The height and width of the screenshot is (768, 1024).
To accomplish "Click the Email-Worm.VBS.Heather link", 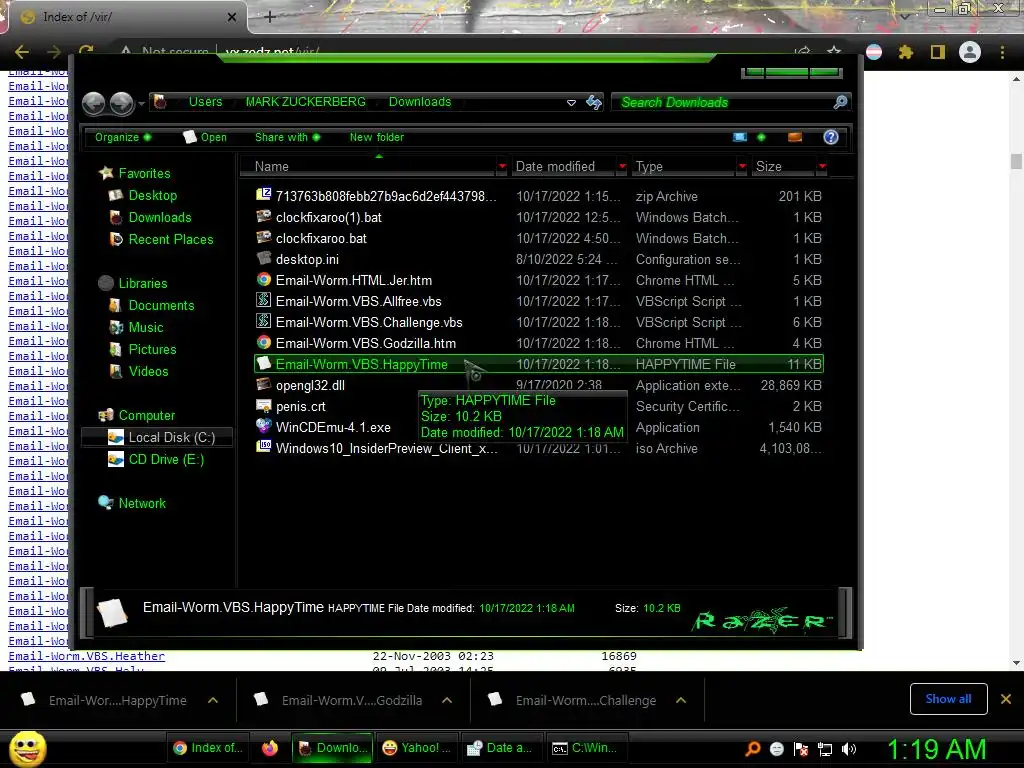I will coord(87,656).
